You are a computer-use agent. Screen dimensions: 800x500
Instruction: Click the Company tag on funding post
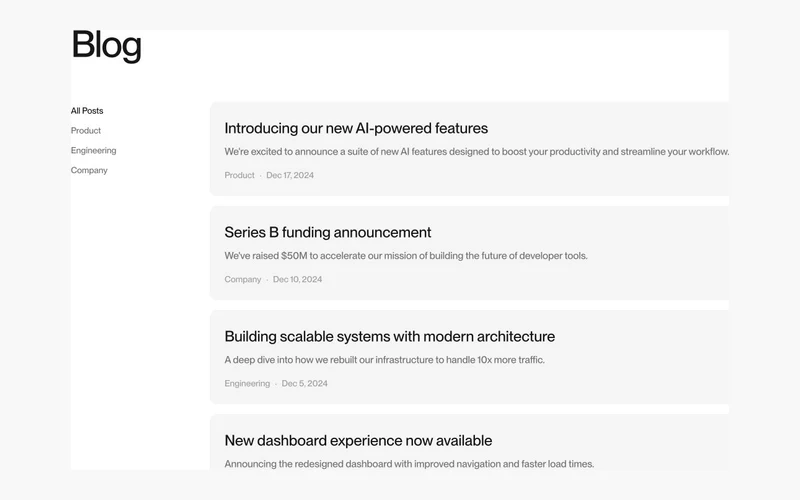(242, 279)
